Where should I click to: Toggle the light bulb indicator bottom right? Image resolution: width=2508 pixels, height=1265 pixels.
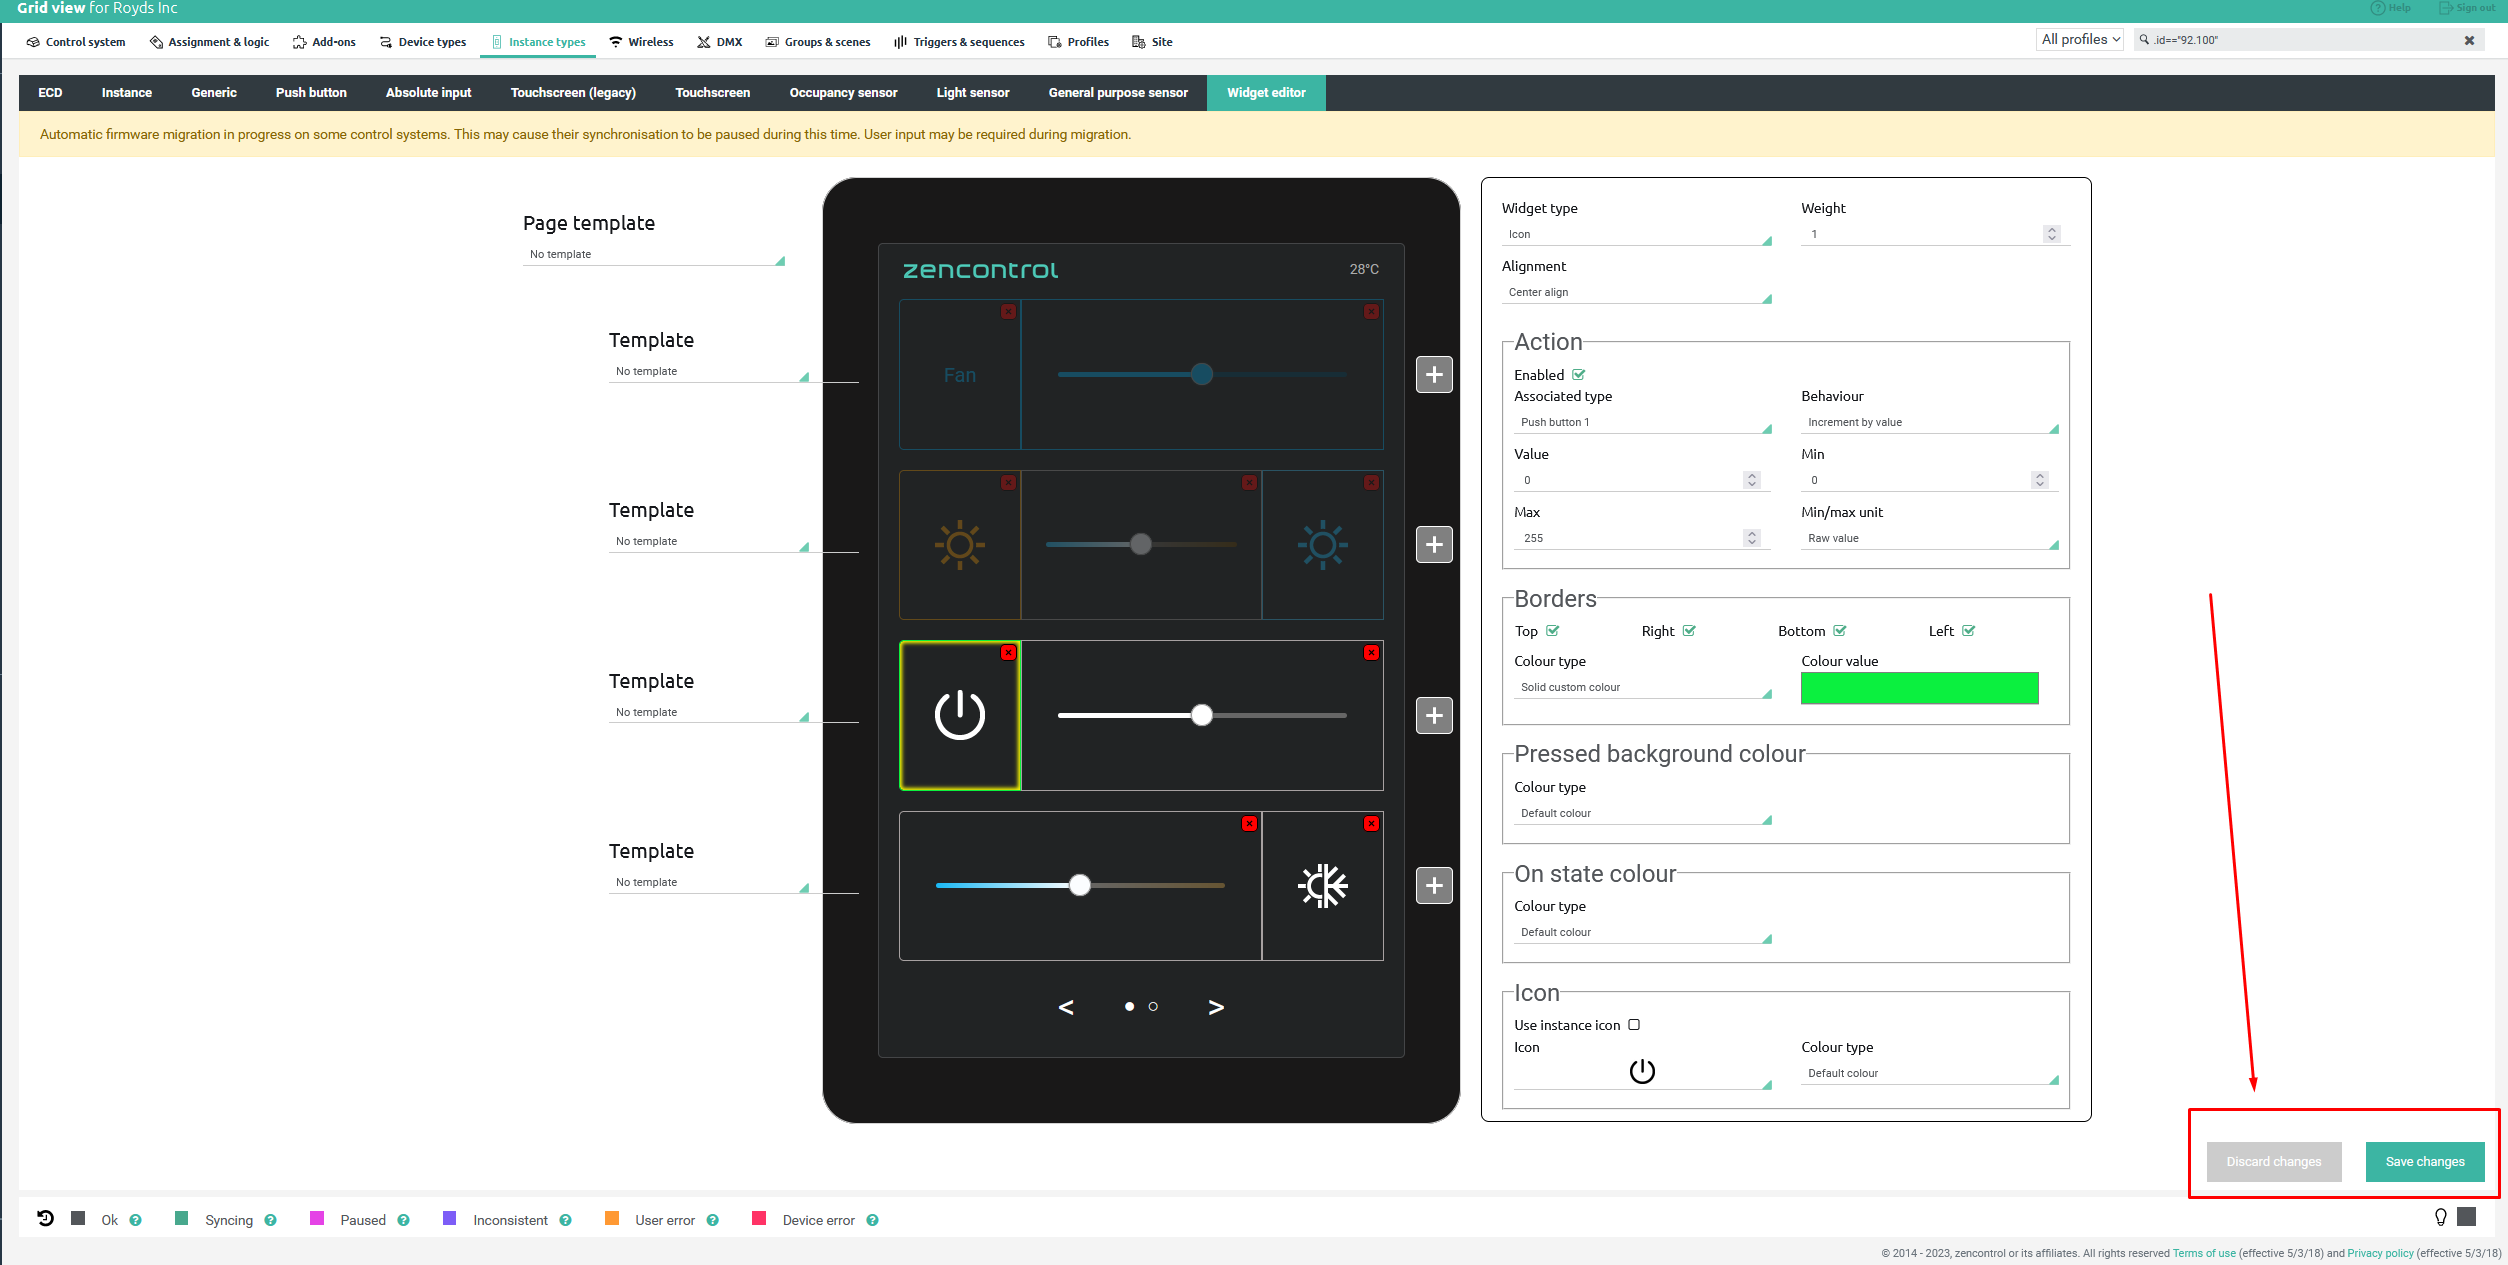point(2441,1218)
